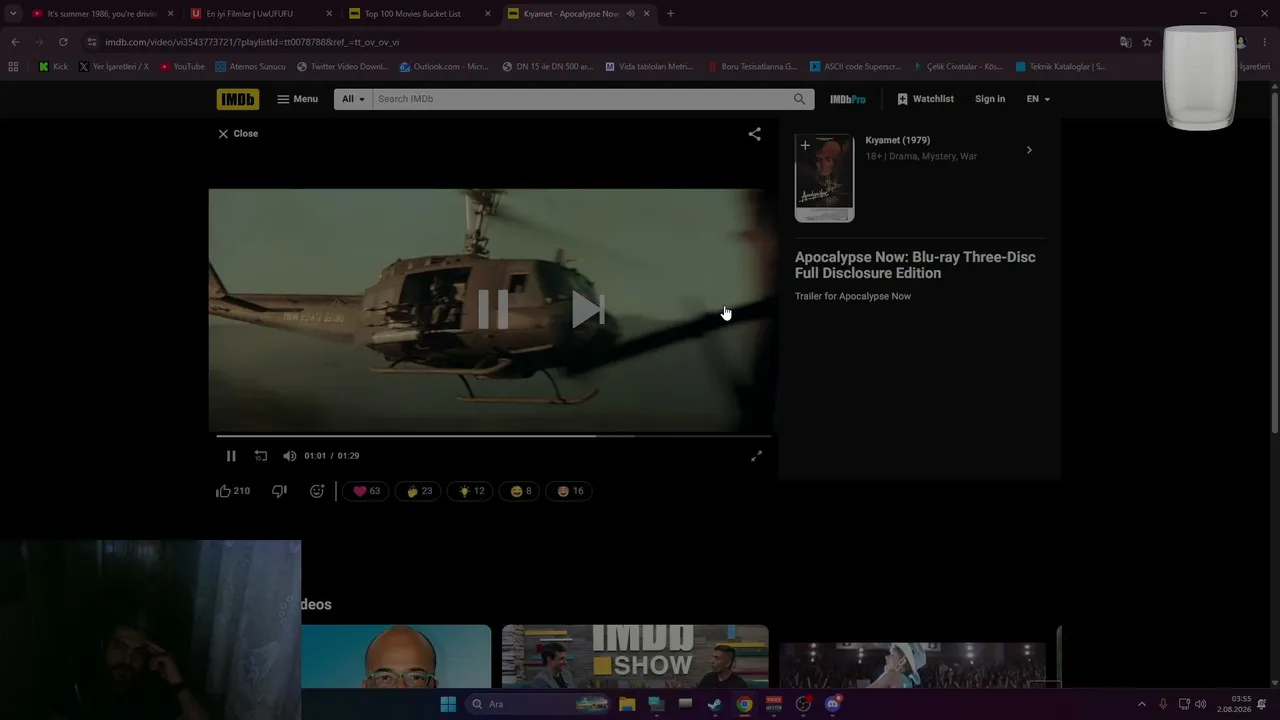Open Discord from the taskbar
Screen dimensions: 1280x720
pyautogui.click(x=833, y=704)
